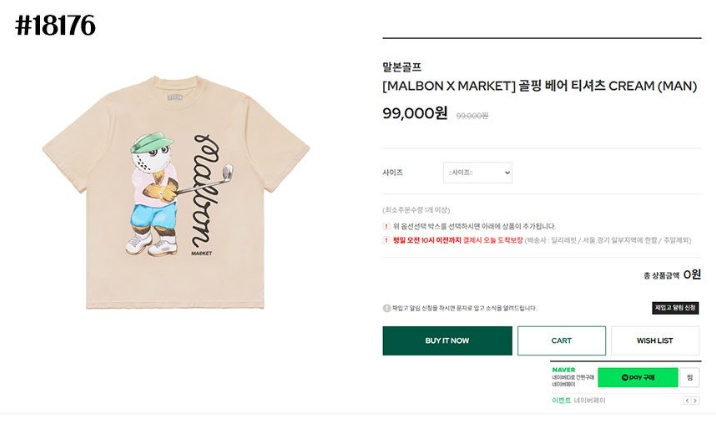Click the green BUY IT NOW button

pyautogui.click(x=447, y=341)
